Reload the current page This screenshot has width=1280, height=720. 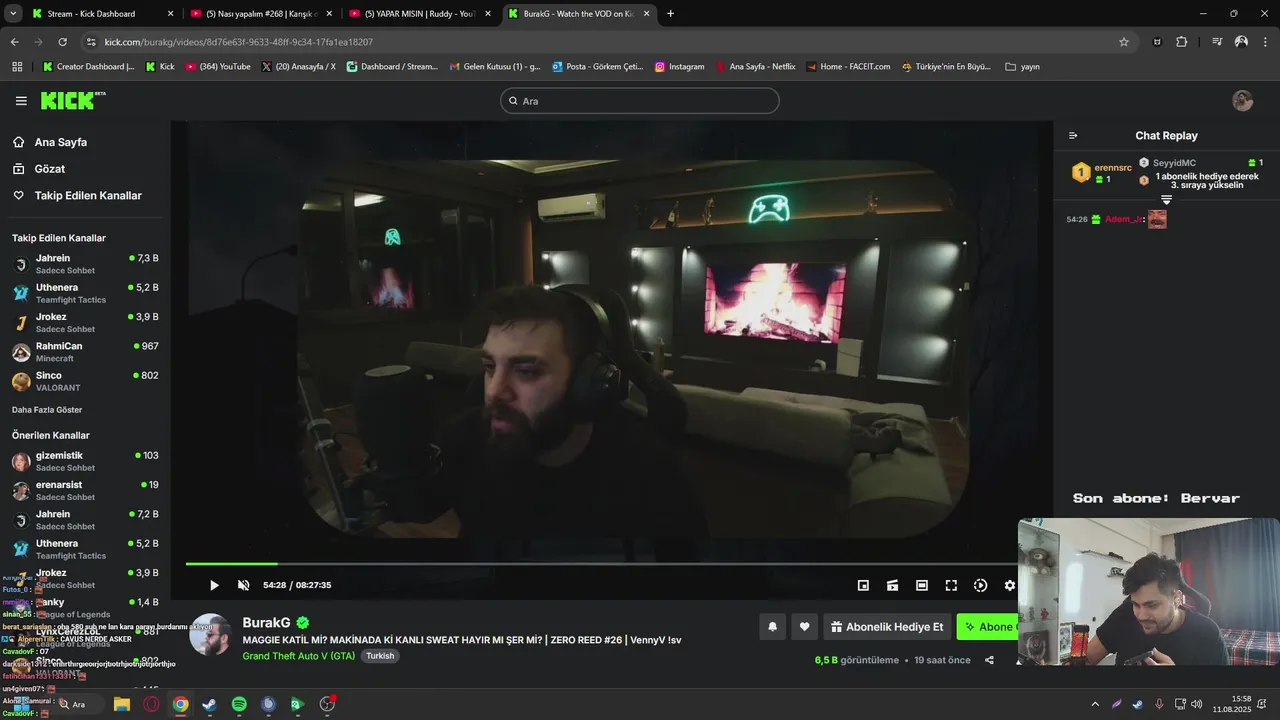[x=62, y=42]
